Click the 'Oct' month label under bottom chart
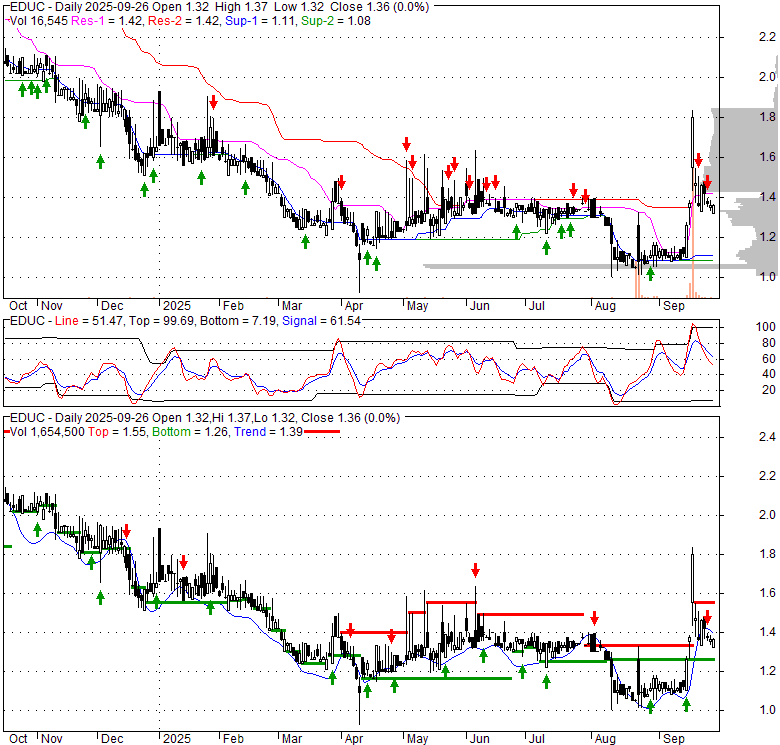Screen dimensions: 780x745 (18, 739)
